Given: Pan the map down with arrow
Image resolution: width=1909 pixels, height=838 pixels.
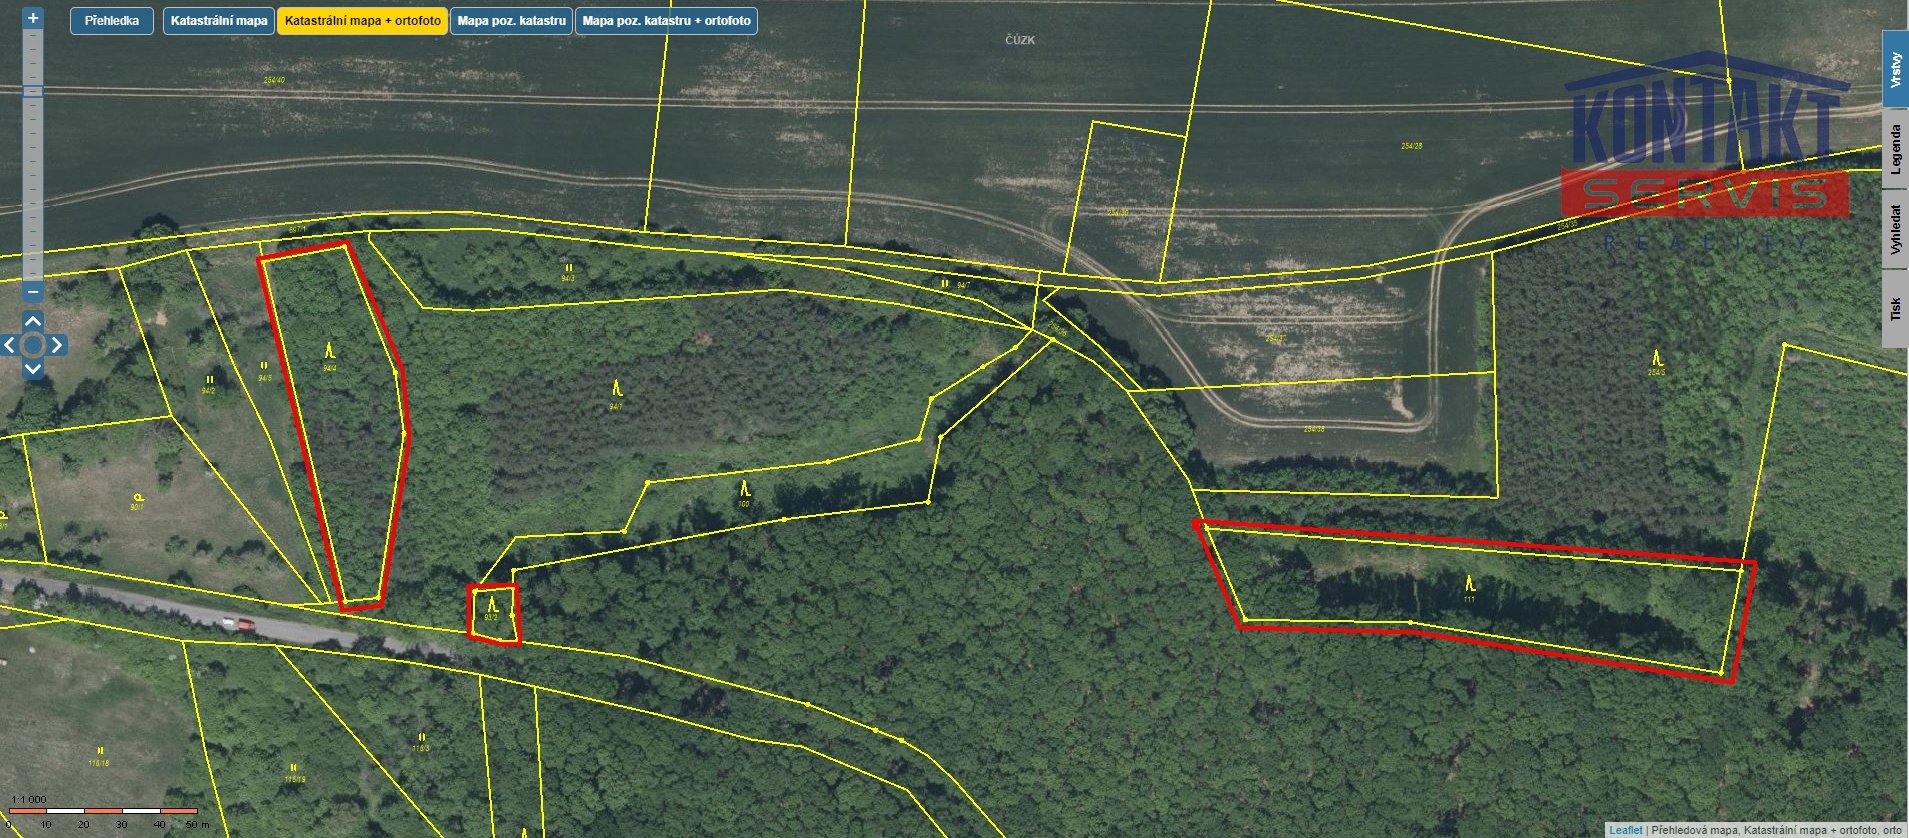Looking at the screenshot, I should pos(33,369).
